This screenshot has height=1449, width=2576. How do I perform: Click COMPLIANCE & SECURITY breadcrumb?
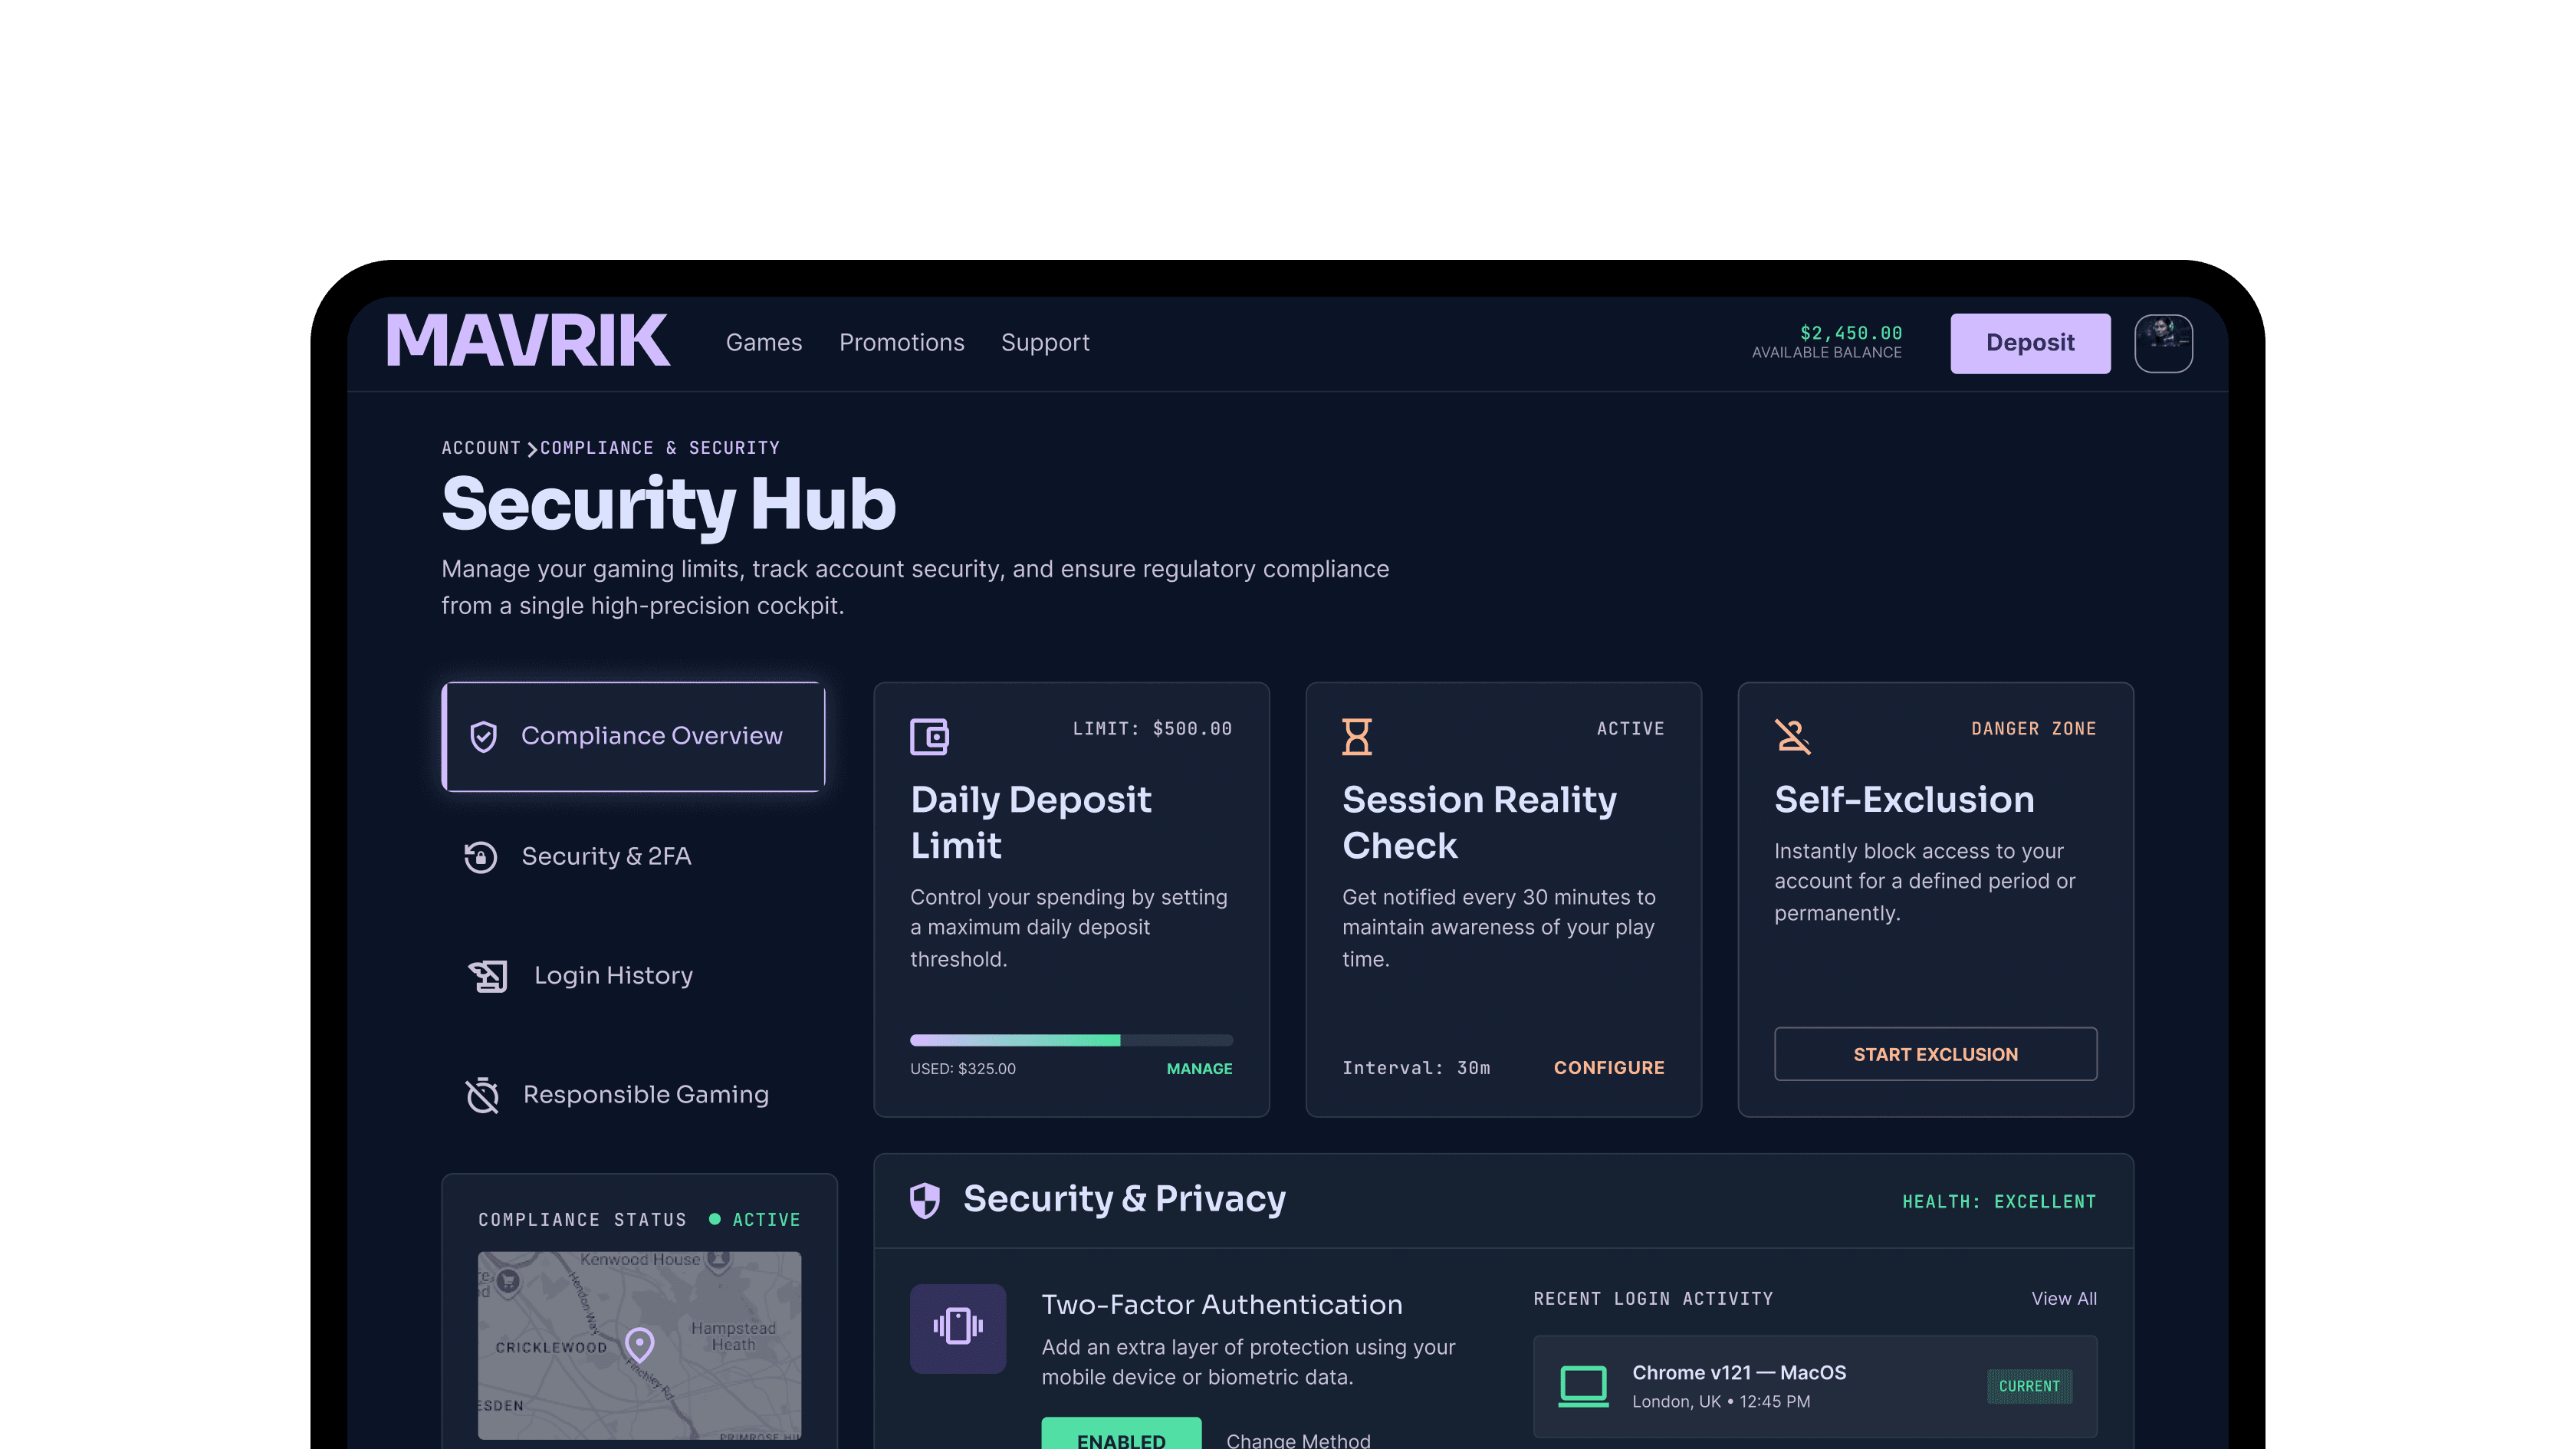pyautogui.click(x=660, y=448)
